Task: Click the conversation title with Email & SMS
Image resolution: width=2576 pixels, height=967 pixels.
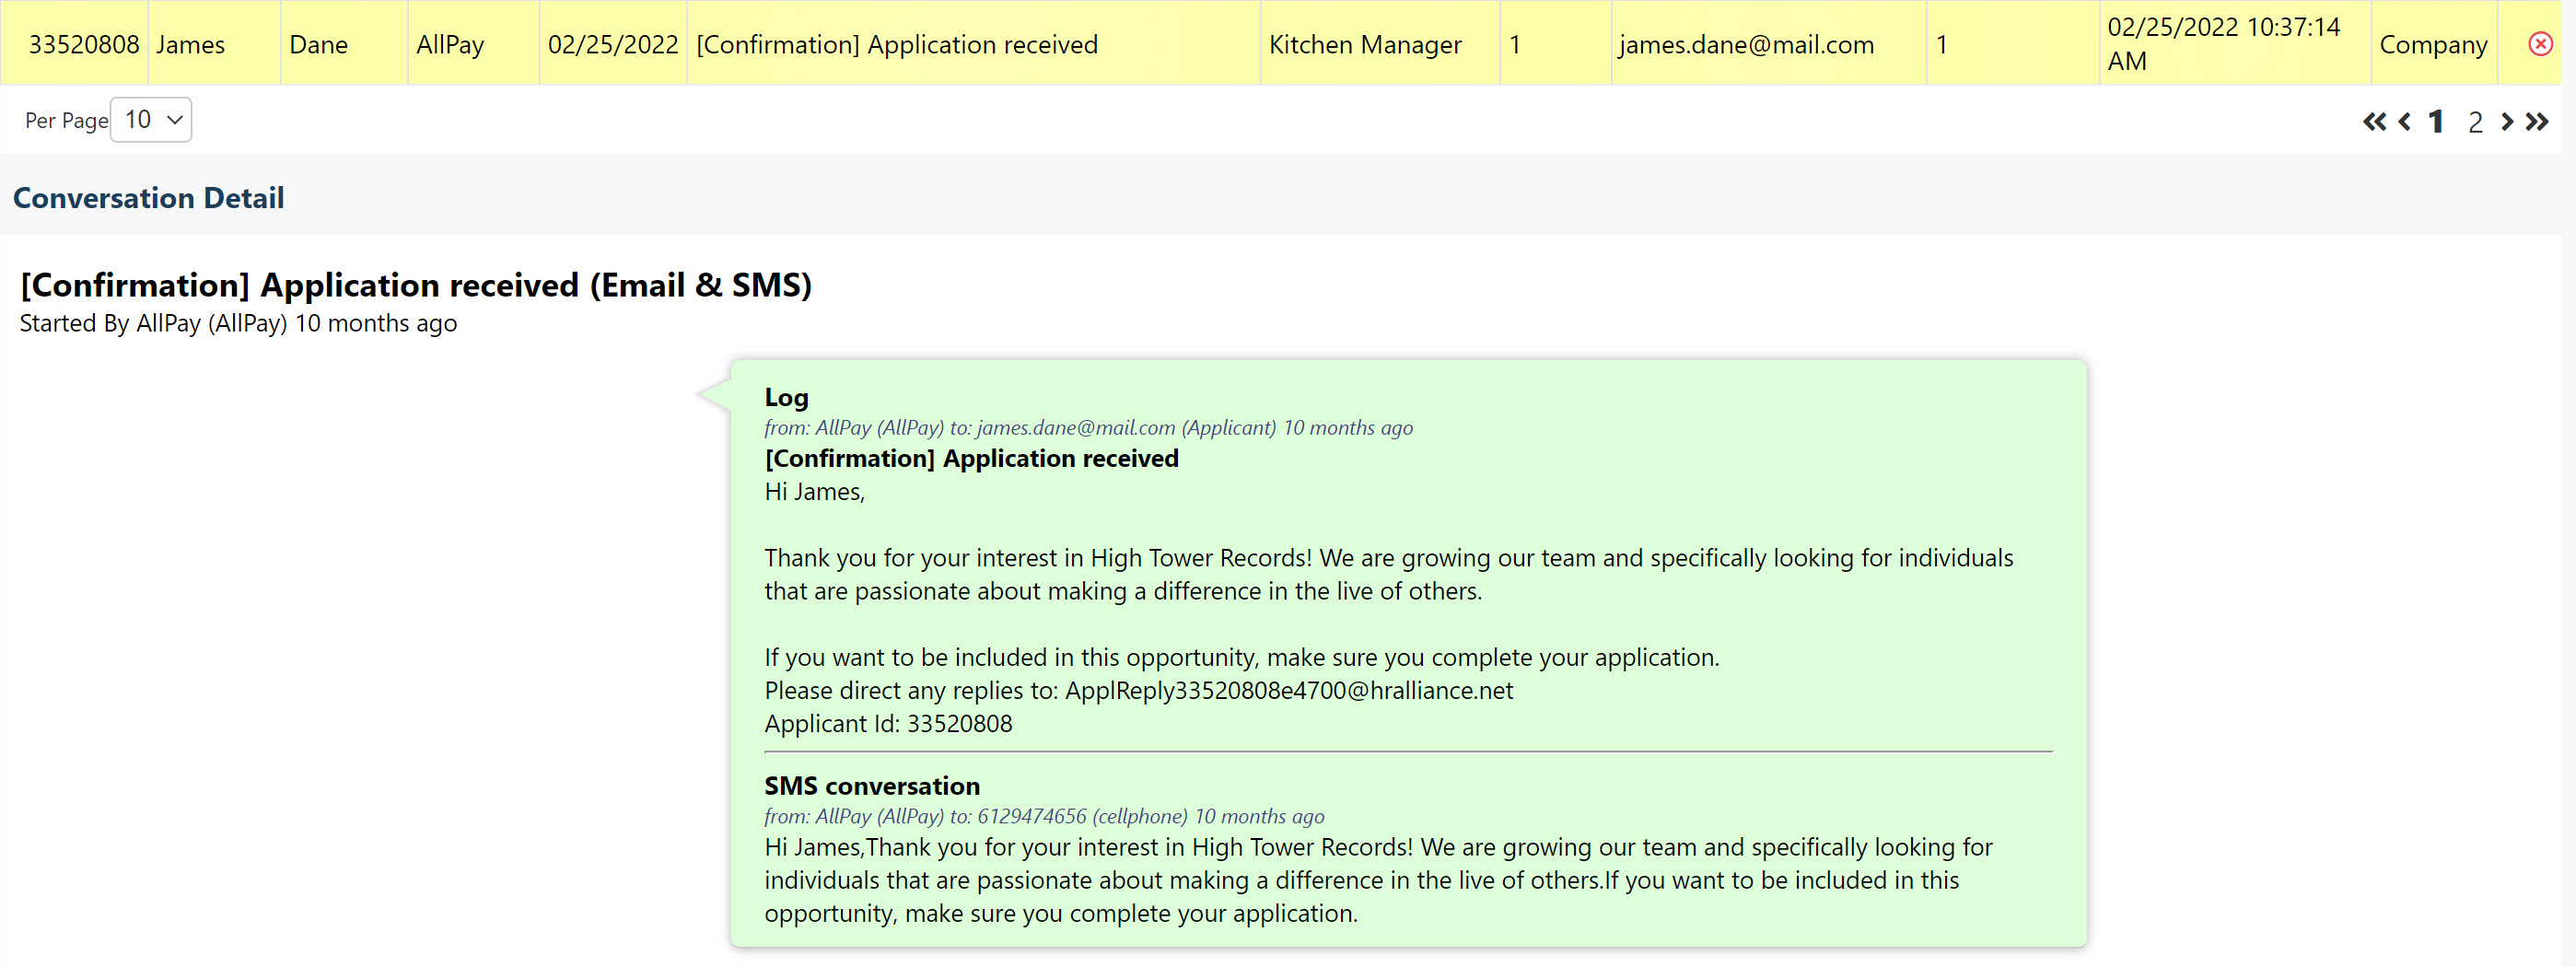Action: (416, 285)
